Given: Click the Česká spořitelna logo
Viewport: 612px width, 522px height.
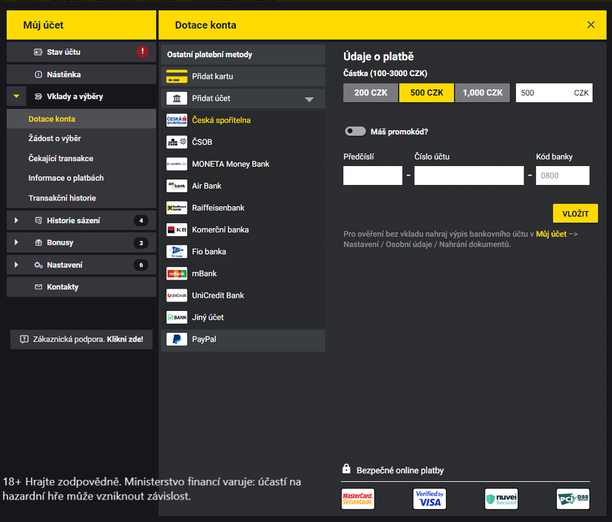Looking at the screenshot, I should tap(176, 120).
